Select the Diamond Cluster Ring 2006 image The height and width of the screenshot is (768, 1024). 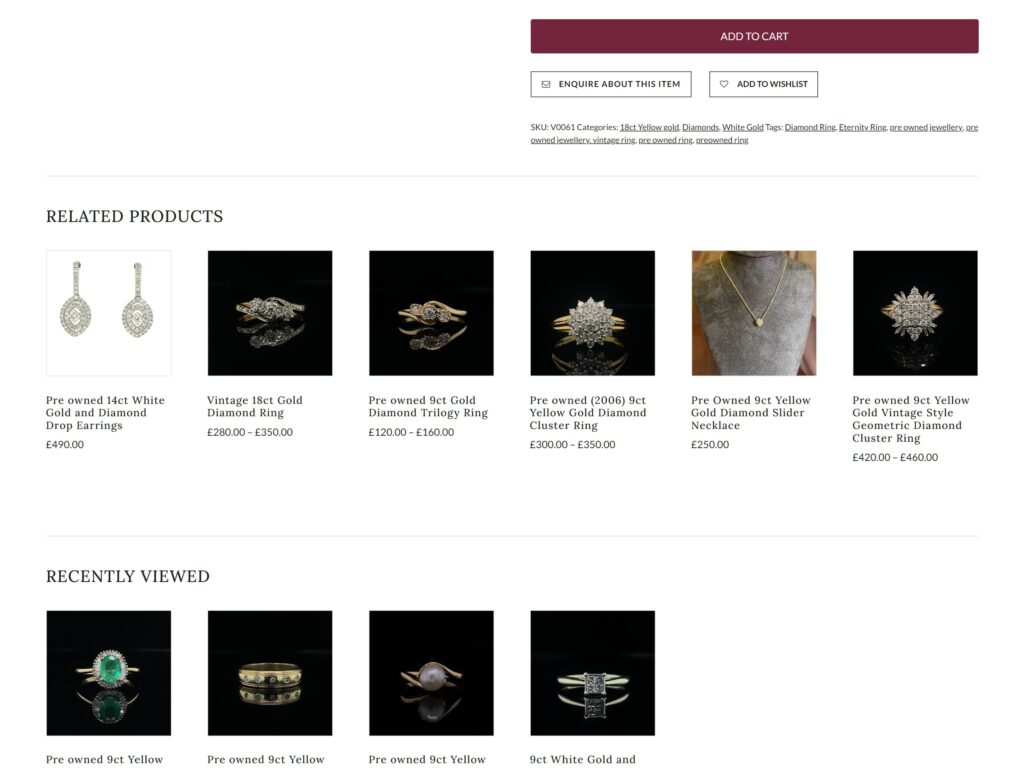(592, 313)
